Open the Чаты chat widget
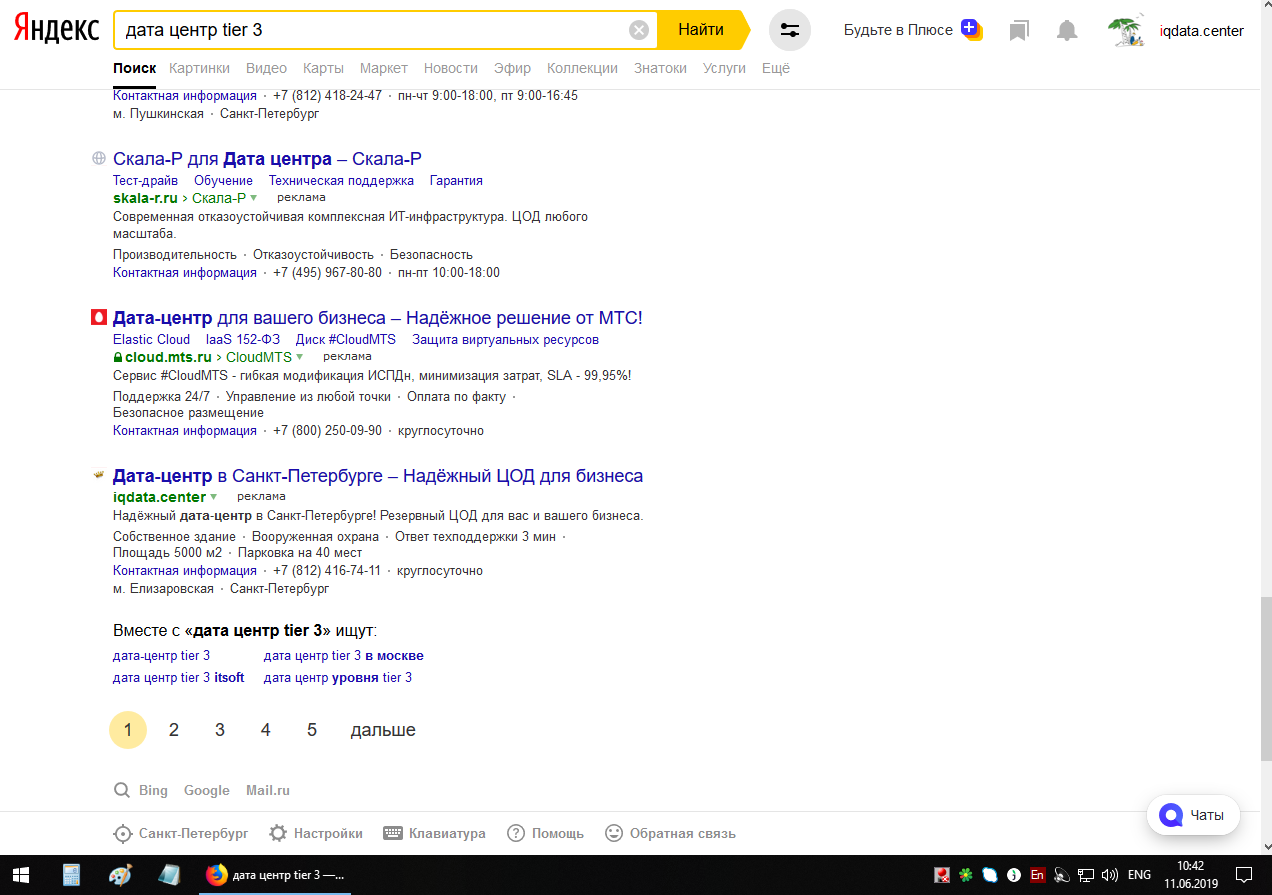 pos(1192,815)
